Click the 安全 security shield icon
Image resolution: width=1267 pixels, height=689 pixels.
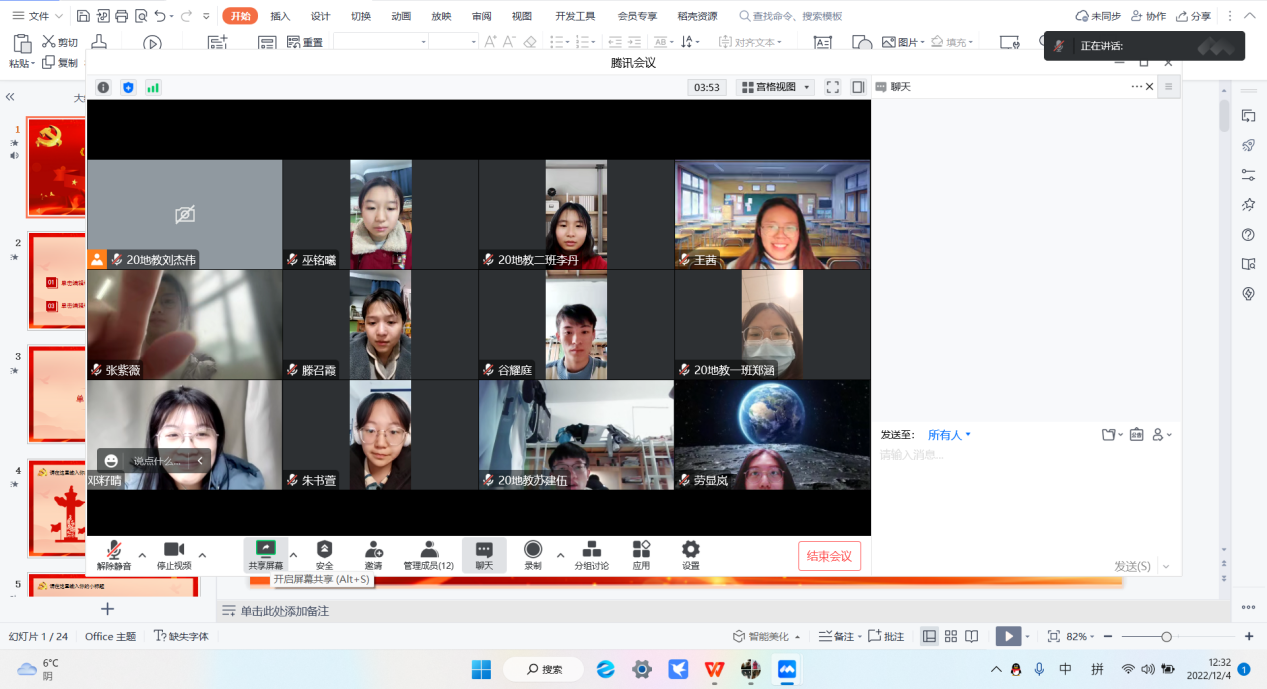click(324, 554)
